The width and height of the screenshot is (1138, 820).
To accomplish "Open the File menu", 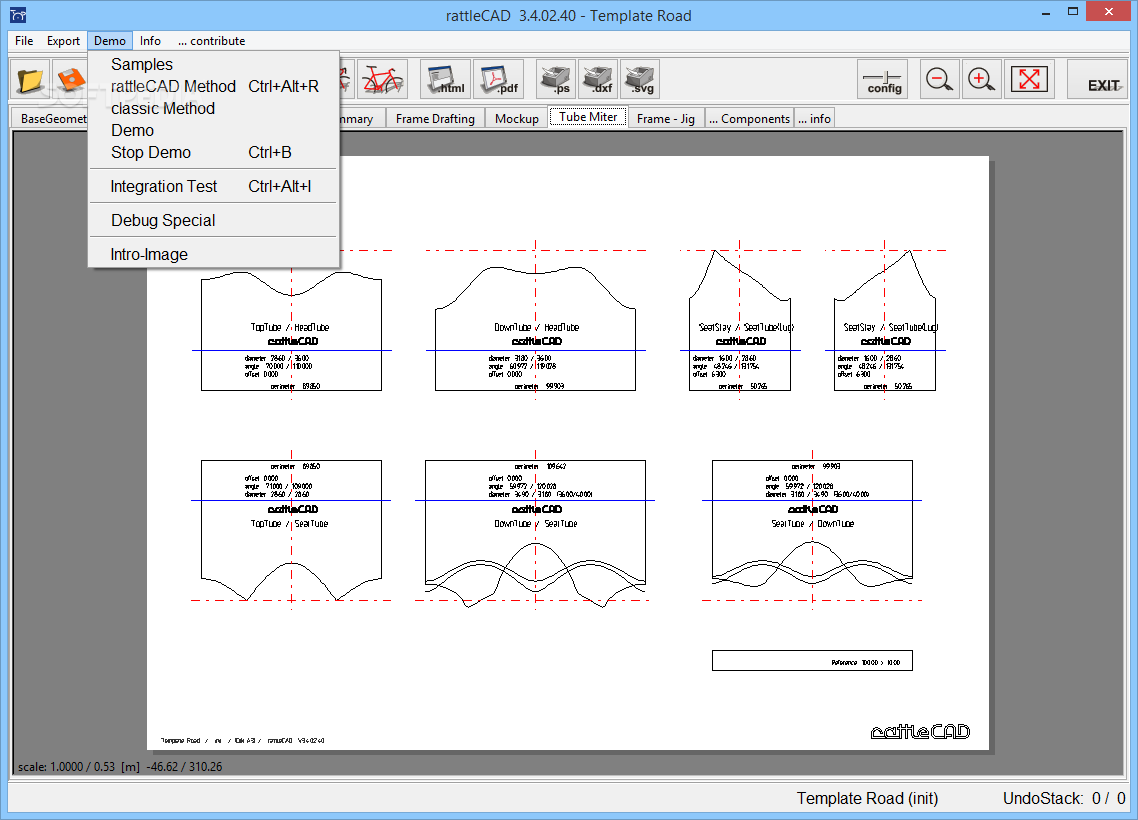I will point(24,41).
